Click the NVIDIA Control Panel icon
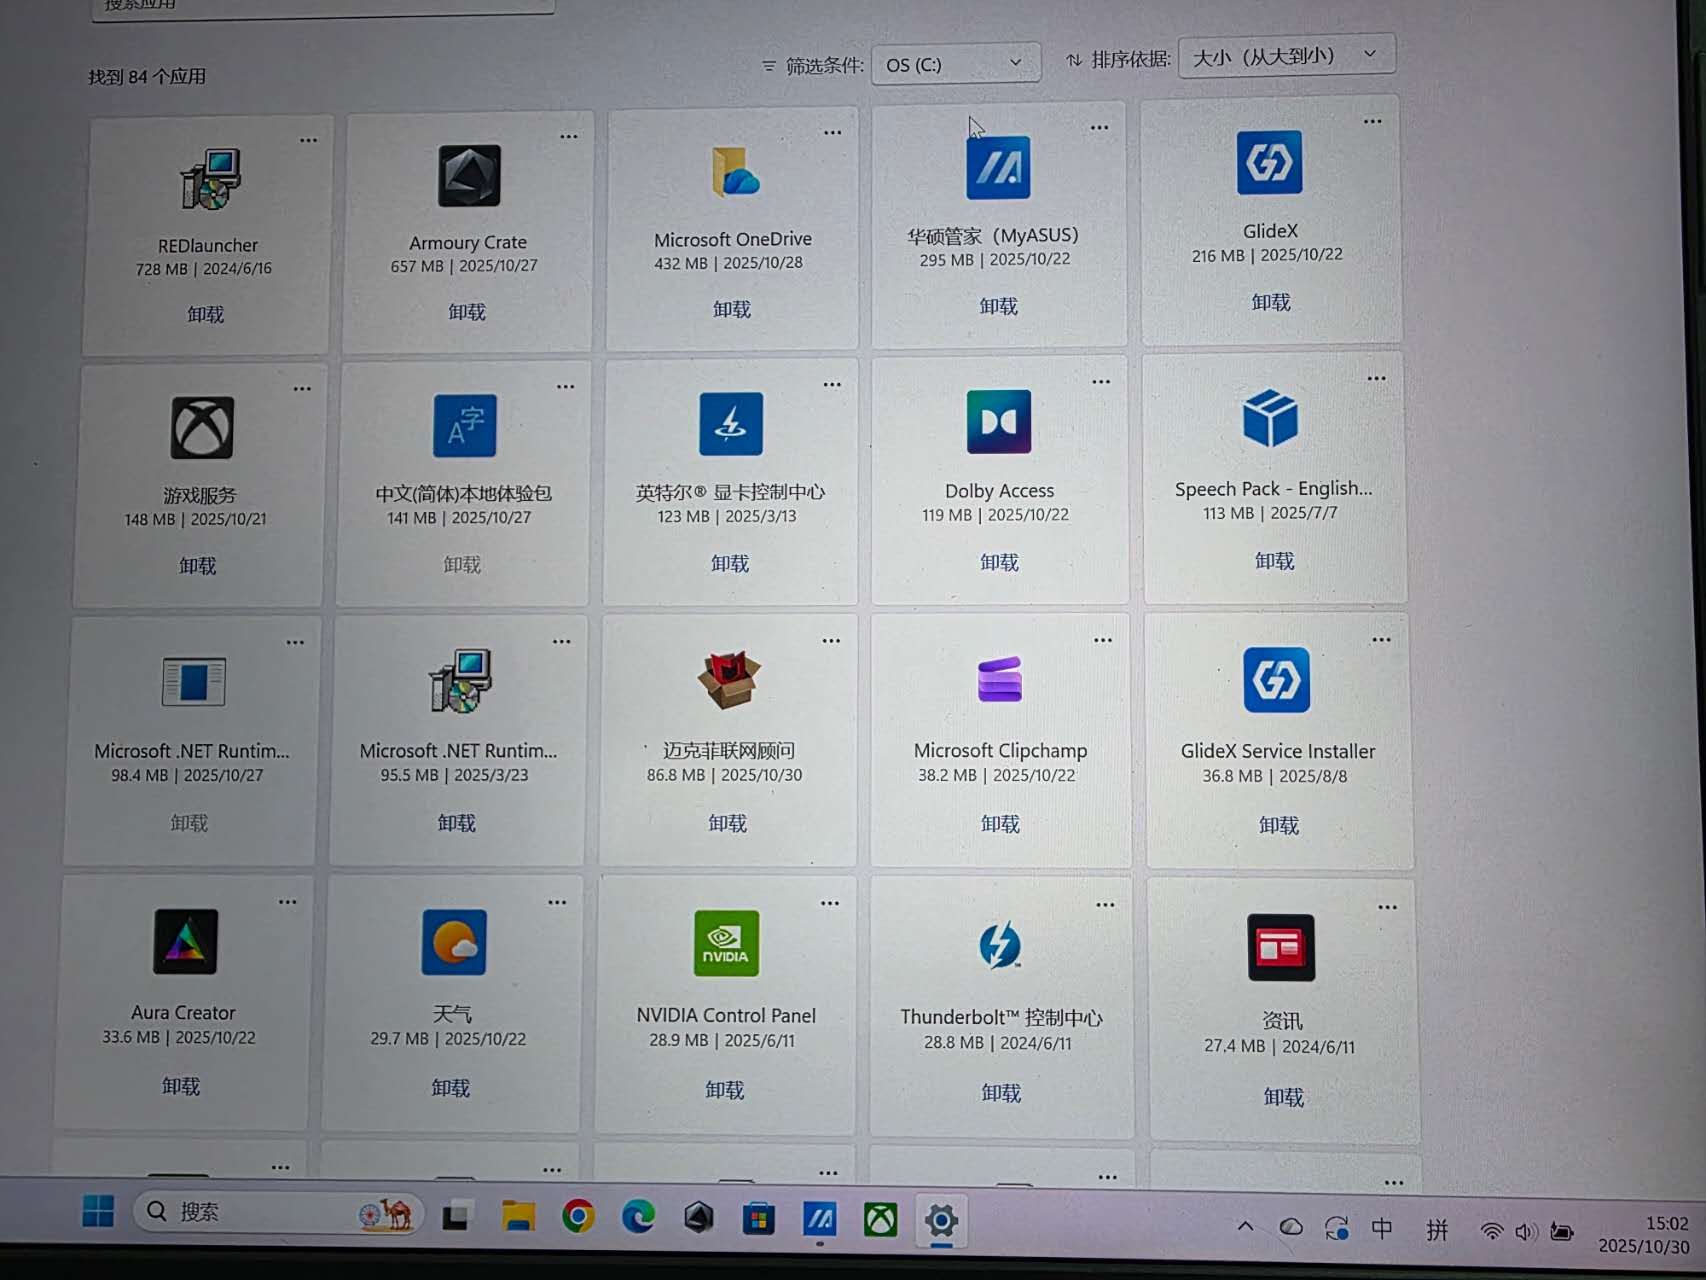Image resolution: width=1706 pixels, height=1280 pixels. [727, 943]
